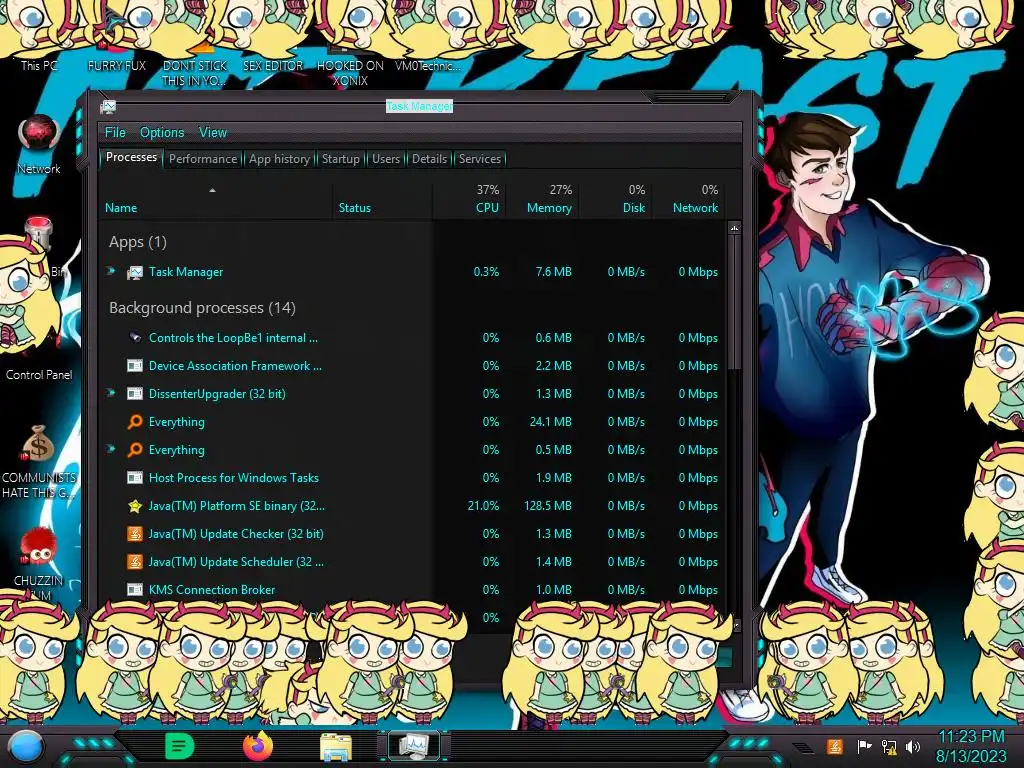Go to the Users tab

385,159
